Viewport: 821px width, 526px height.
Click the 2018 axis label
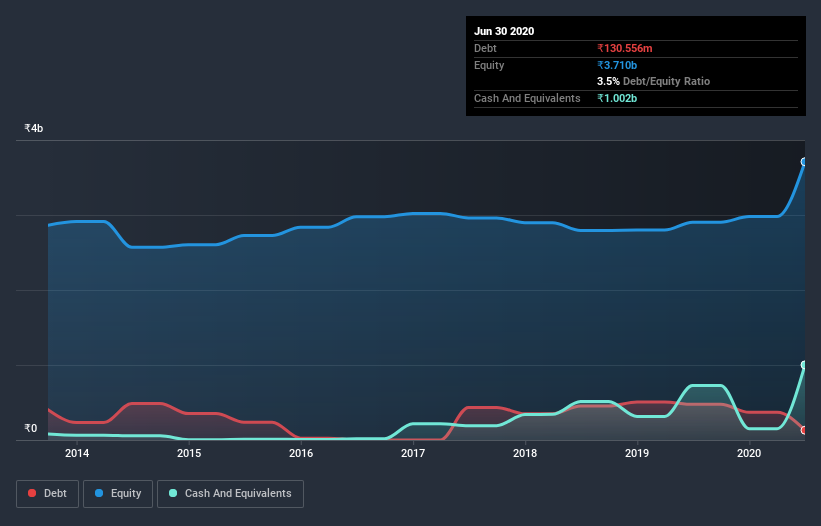click(x=525, y=453)
